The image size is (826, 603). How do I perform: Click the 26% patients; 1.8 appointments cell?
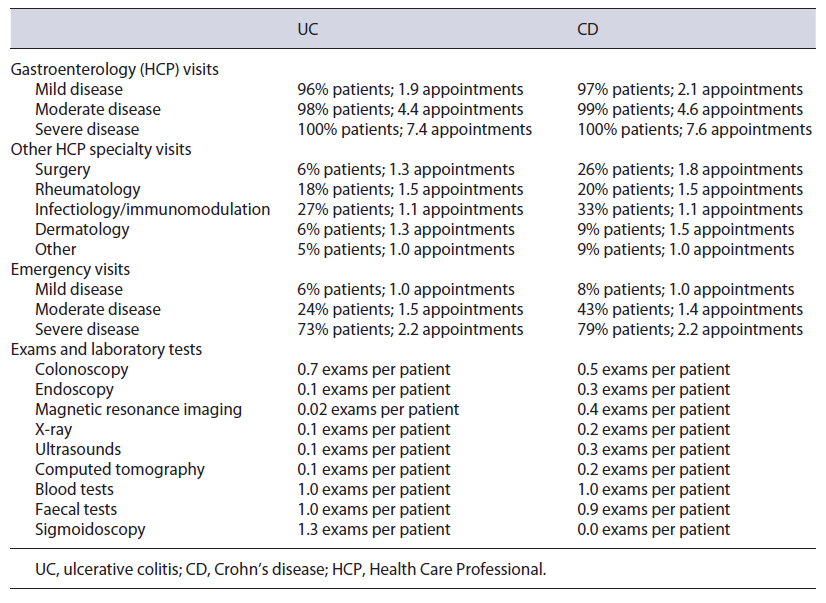tap(690, 170)
